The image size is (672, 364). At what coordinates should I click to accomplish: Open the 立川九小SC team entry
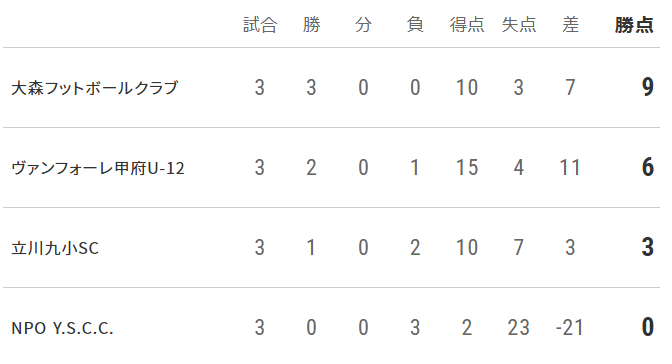55,248
